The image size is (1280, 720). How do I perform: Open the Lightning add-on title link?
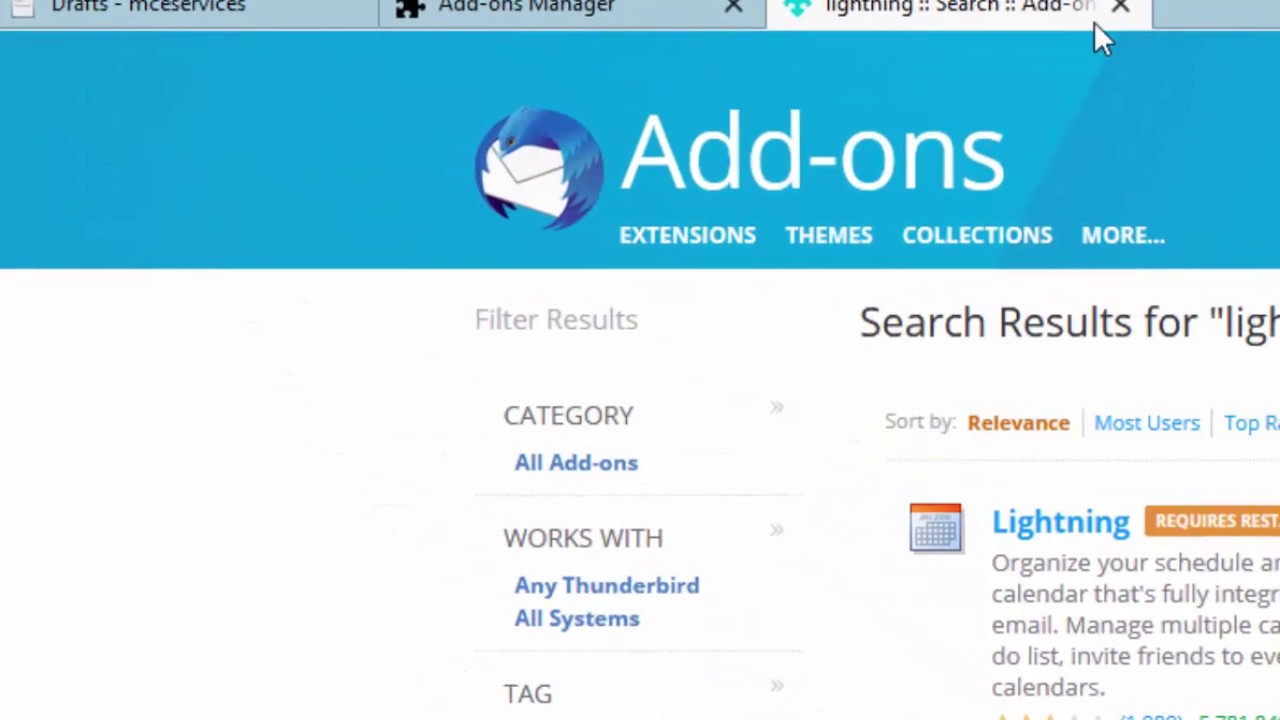coord(1060,522)
